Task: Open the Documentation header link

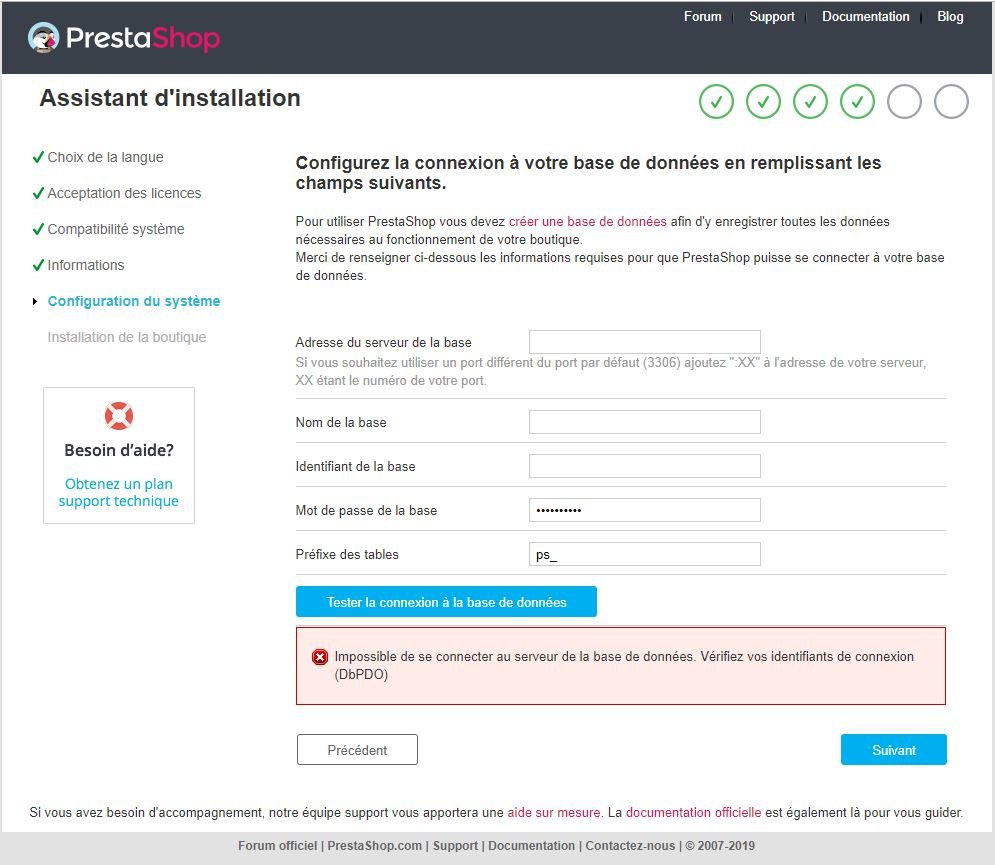Action: 865,17
